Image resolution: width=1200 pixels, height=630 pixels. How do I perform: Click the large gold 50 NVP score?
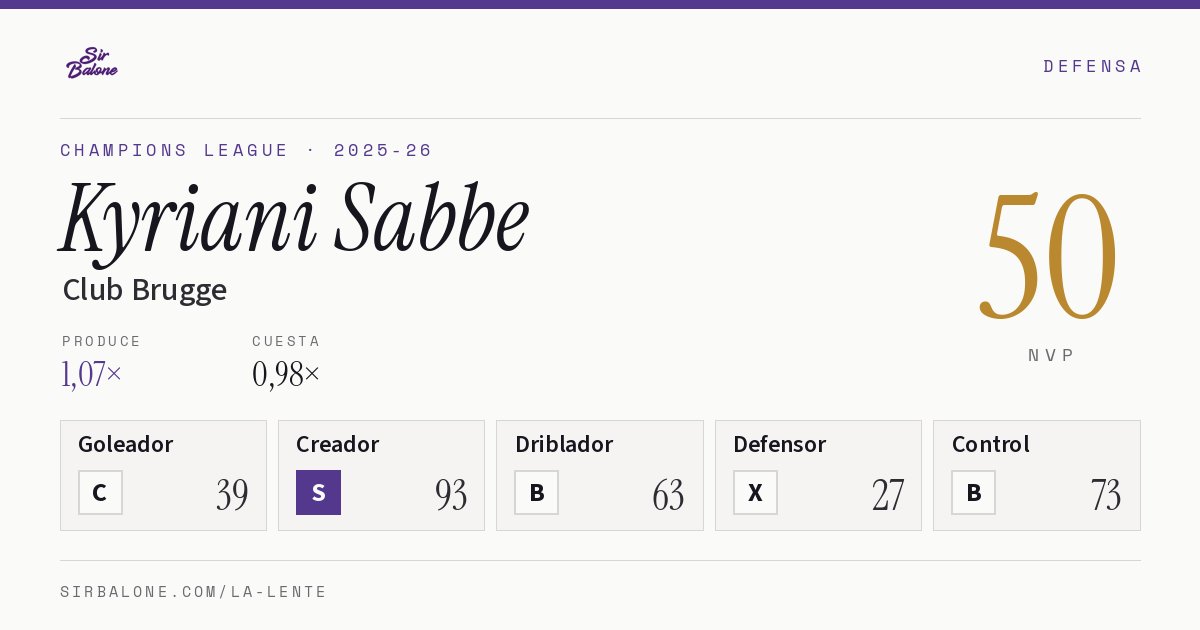[x=1049, y=256]
